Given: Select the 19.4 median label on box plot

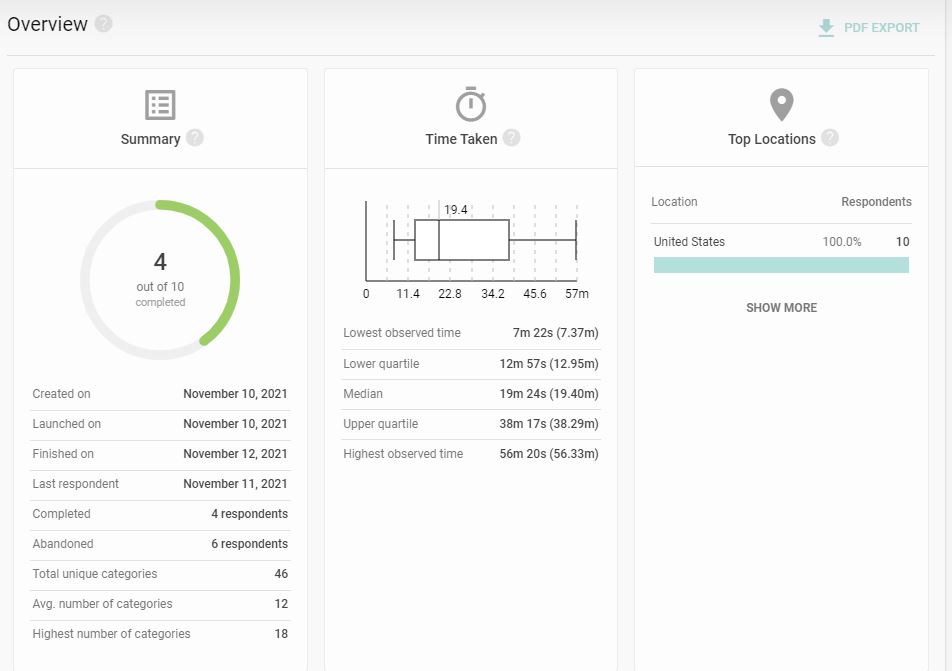Looking at the screenshot, I should [x=455, y=209].
